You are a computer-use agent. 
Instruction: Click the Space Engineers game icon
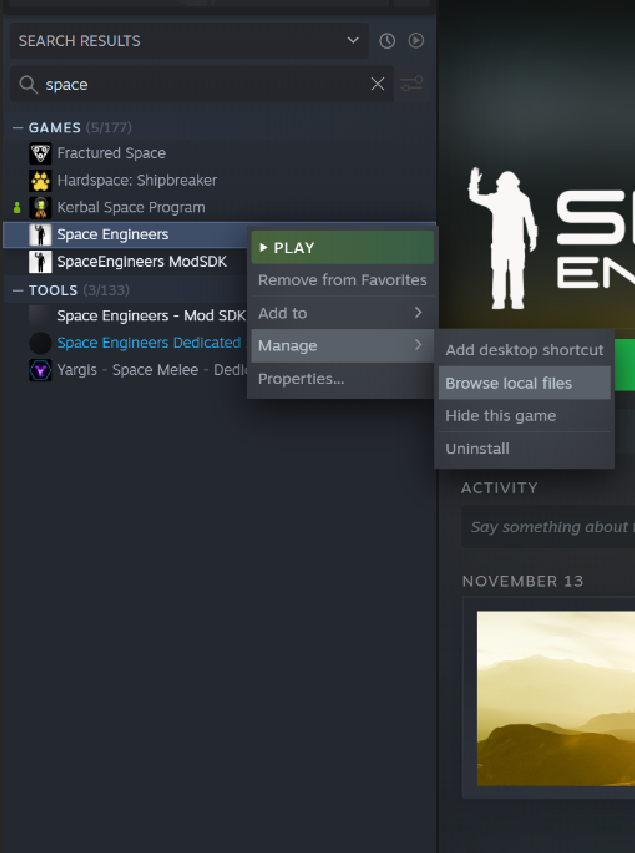coord(40,235)
